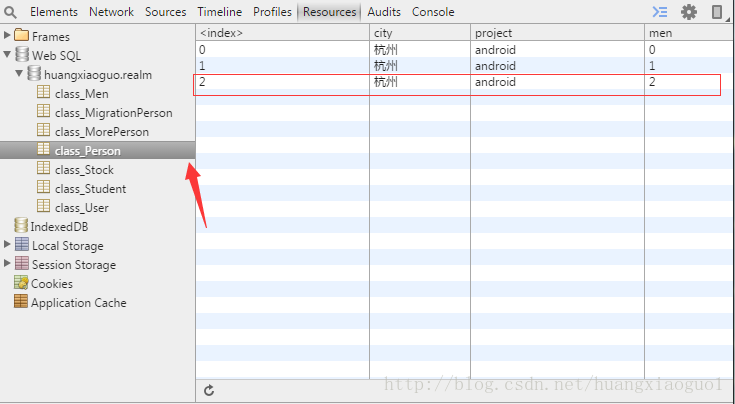This screenshot has height=404, width=735.
Task: Select the class_MigrationPerson table label
Action: pyautogui.click(x=113, y=113)
